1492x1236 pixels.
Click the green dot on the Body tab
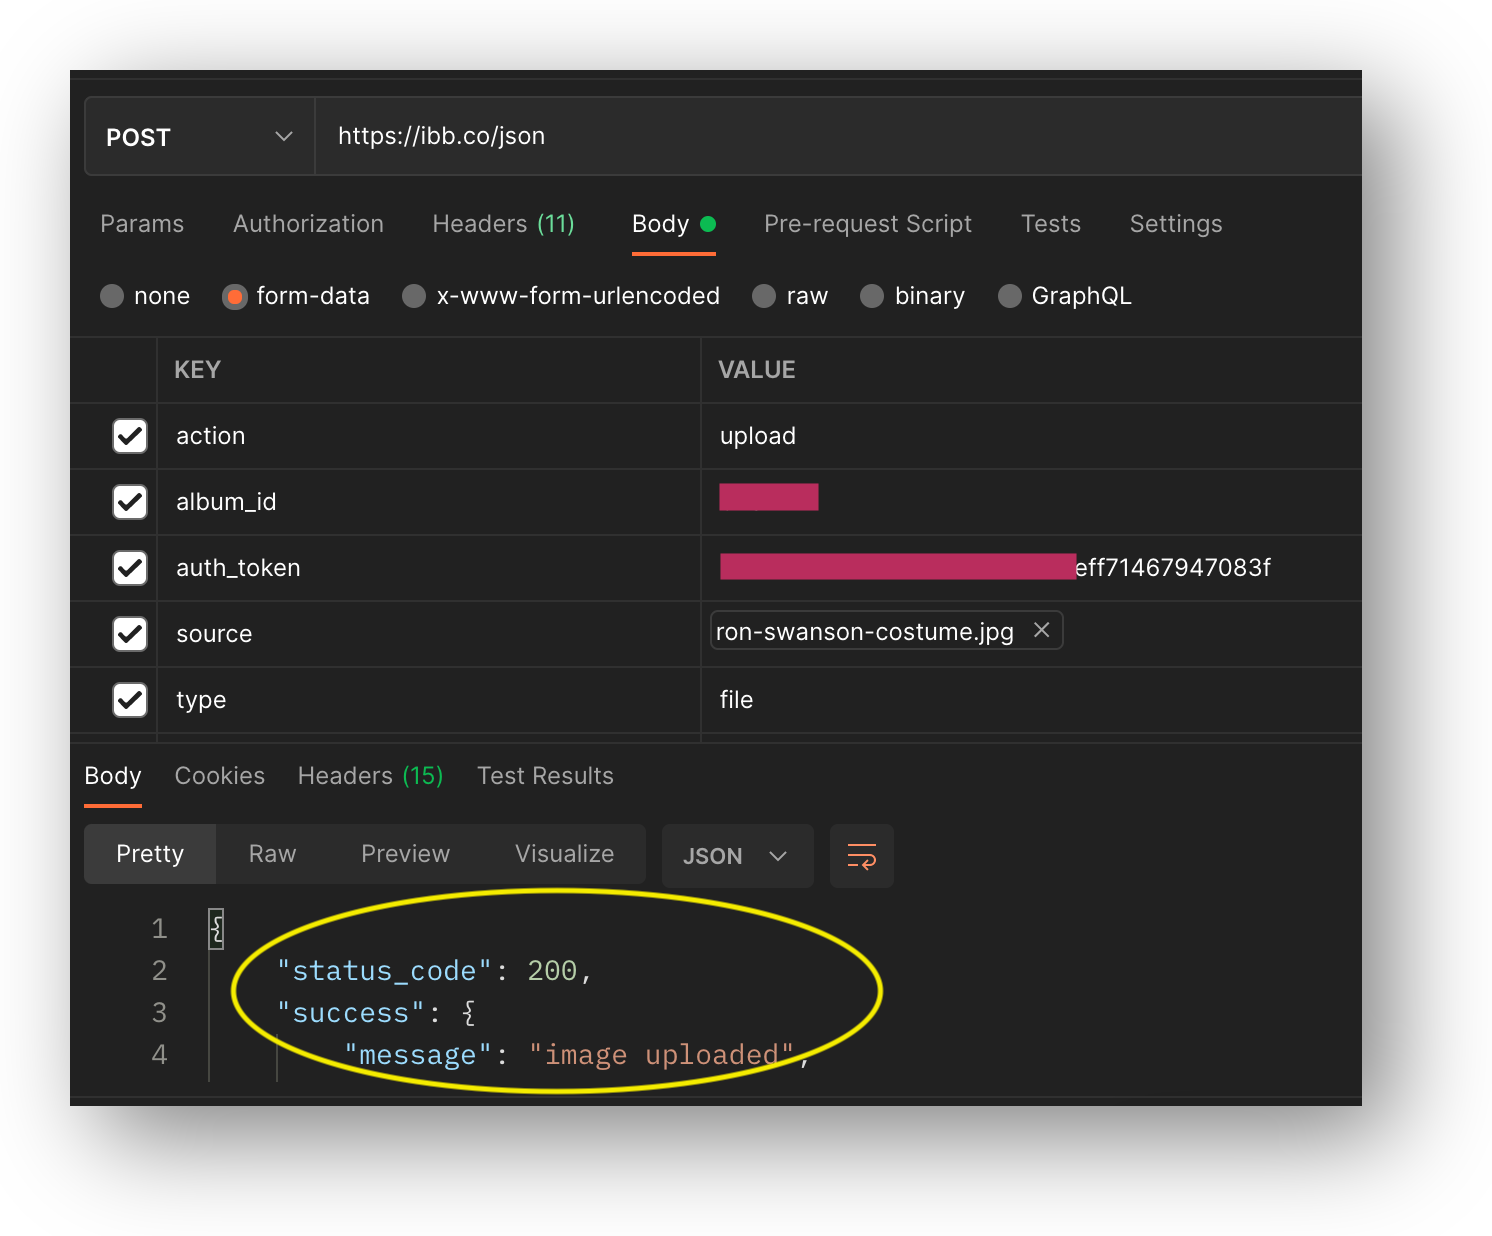710,223
